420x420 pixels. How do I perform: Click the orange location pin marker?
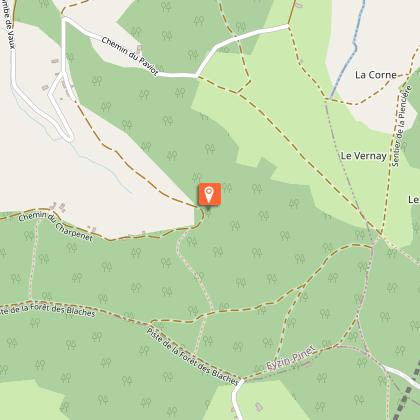coord(209,194)
